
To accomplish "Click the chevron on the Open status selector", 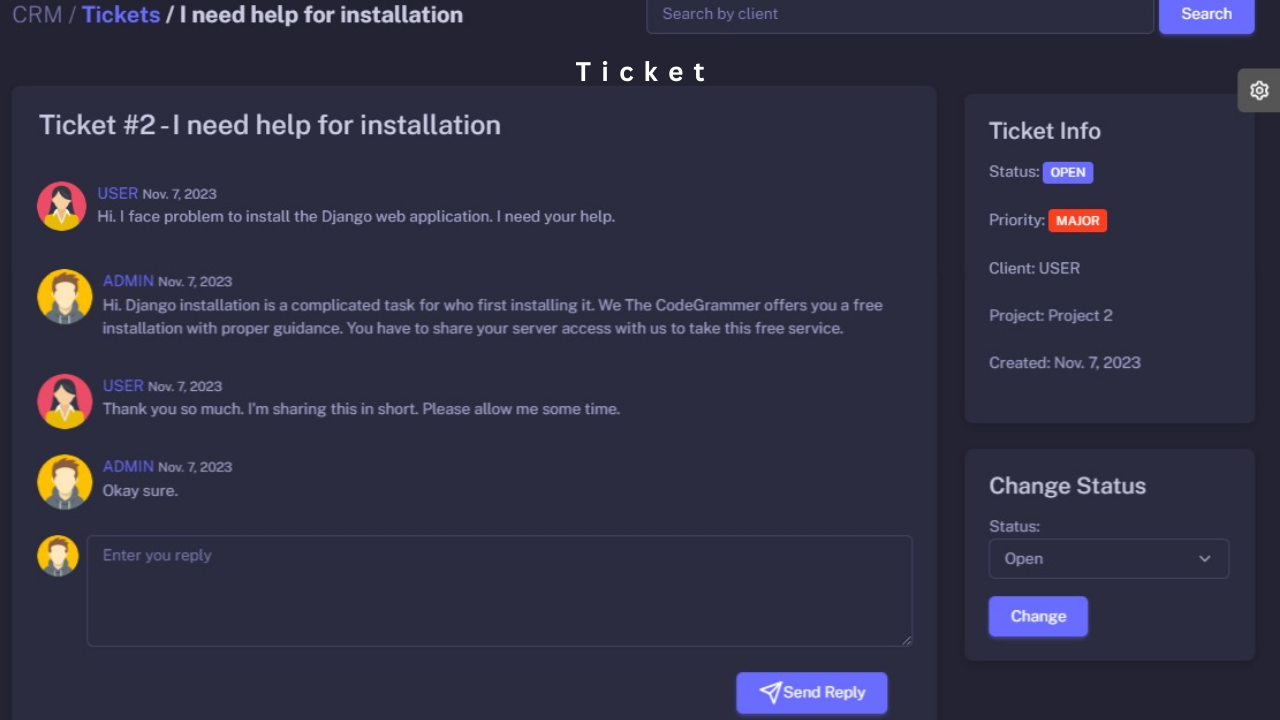I will point(1205,559).
